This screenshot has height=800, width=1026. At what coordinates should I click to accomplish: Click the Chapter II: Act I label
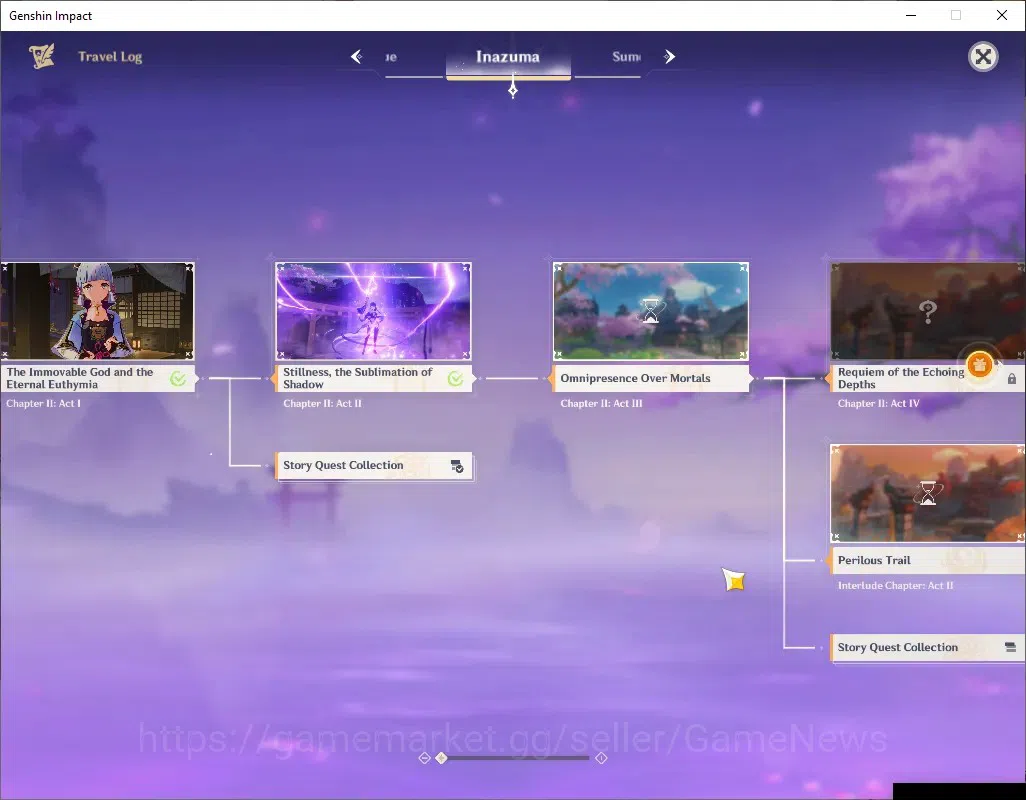coord(43,404)
